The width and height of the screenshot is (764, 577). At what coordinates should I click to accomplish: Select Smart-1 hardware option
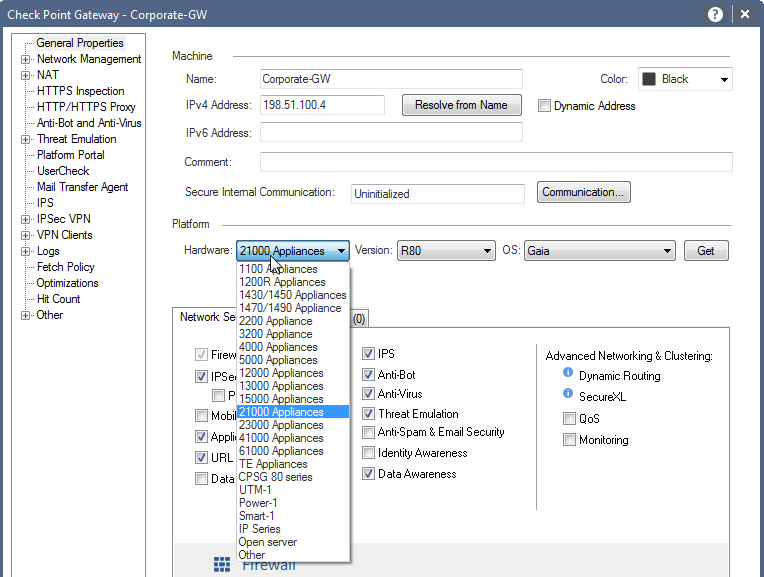point(293,516)
